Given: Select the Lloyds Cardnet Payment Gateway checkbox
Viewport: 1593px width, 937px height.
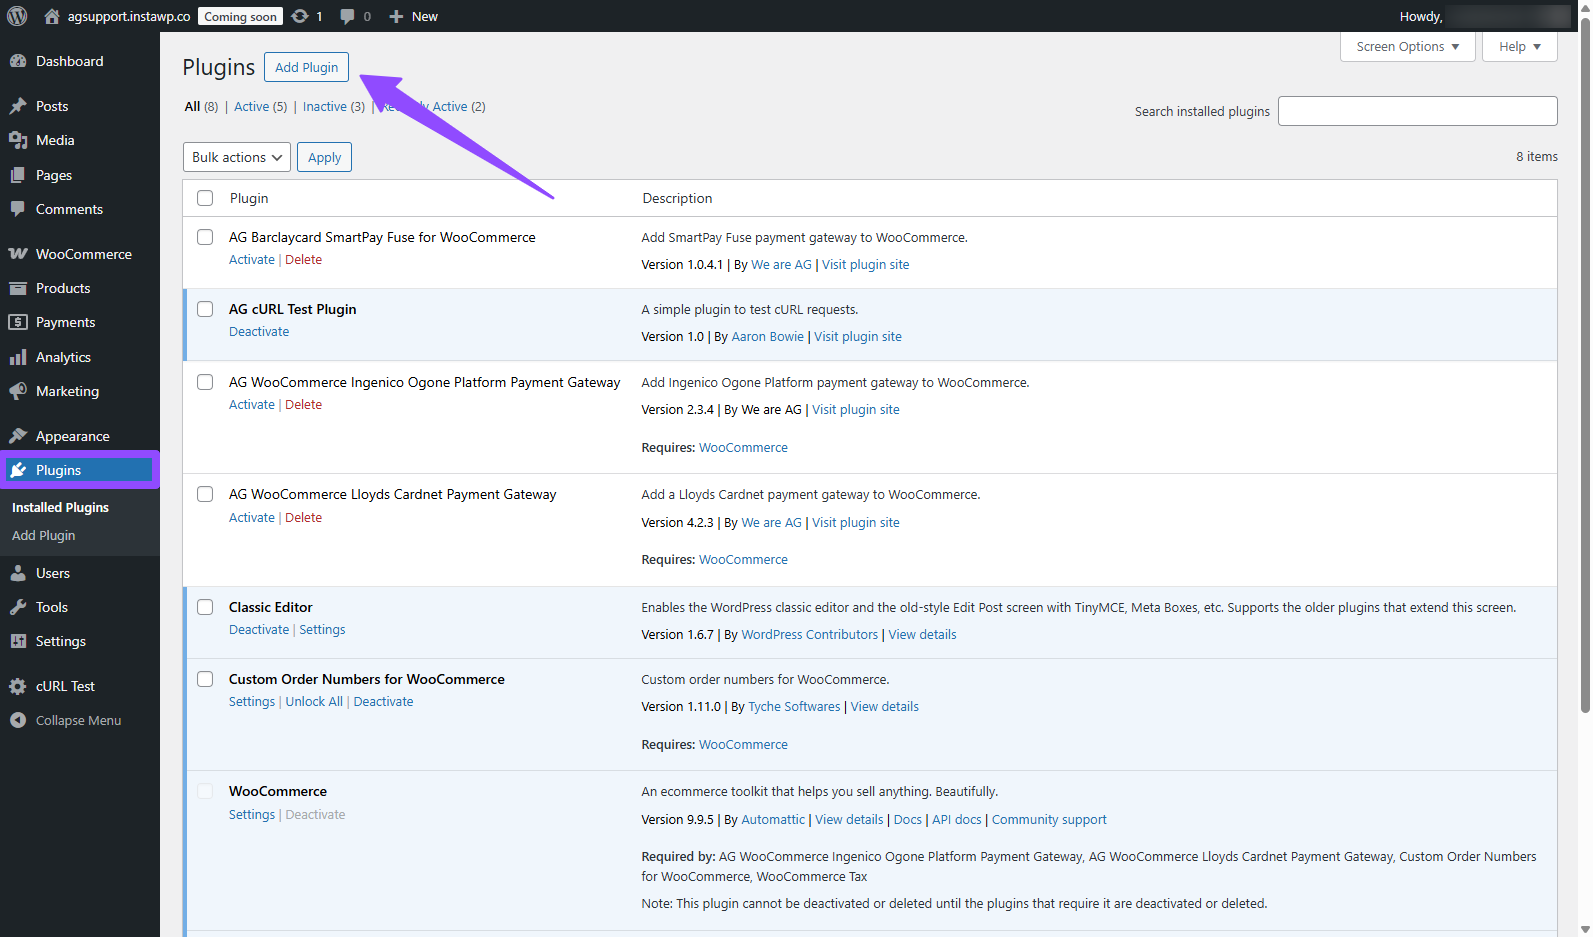Looking at the screenshot, I should [205, 494].
